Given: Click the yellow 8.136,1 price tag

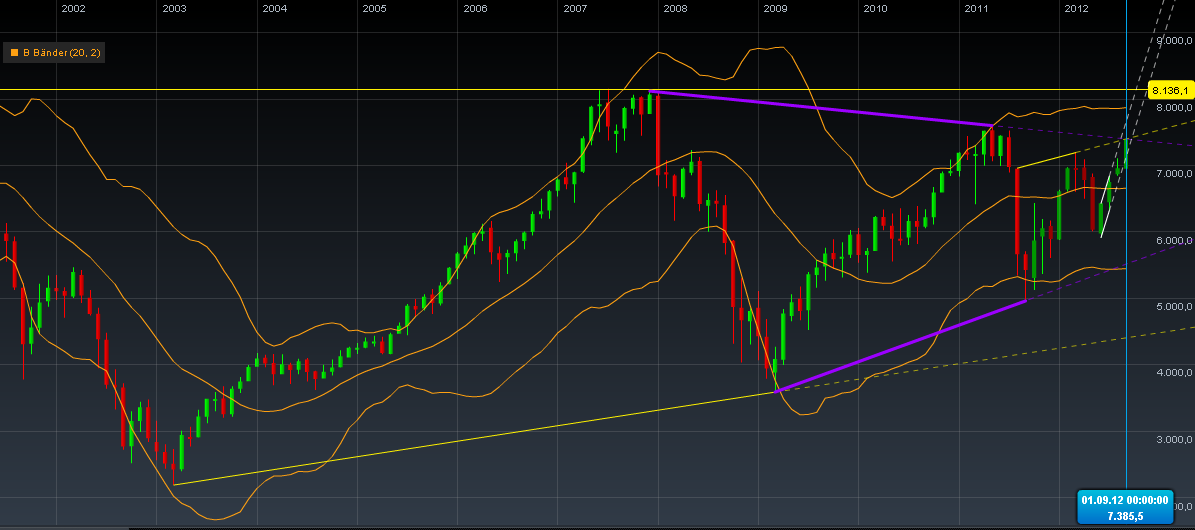Looking at the screenshot, I should tap(1168, 89).
